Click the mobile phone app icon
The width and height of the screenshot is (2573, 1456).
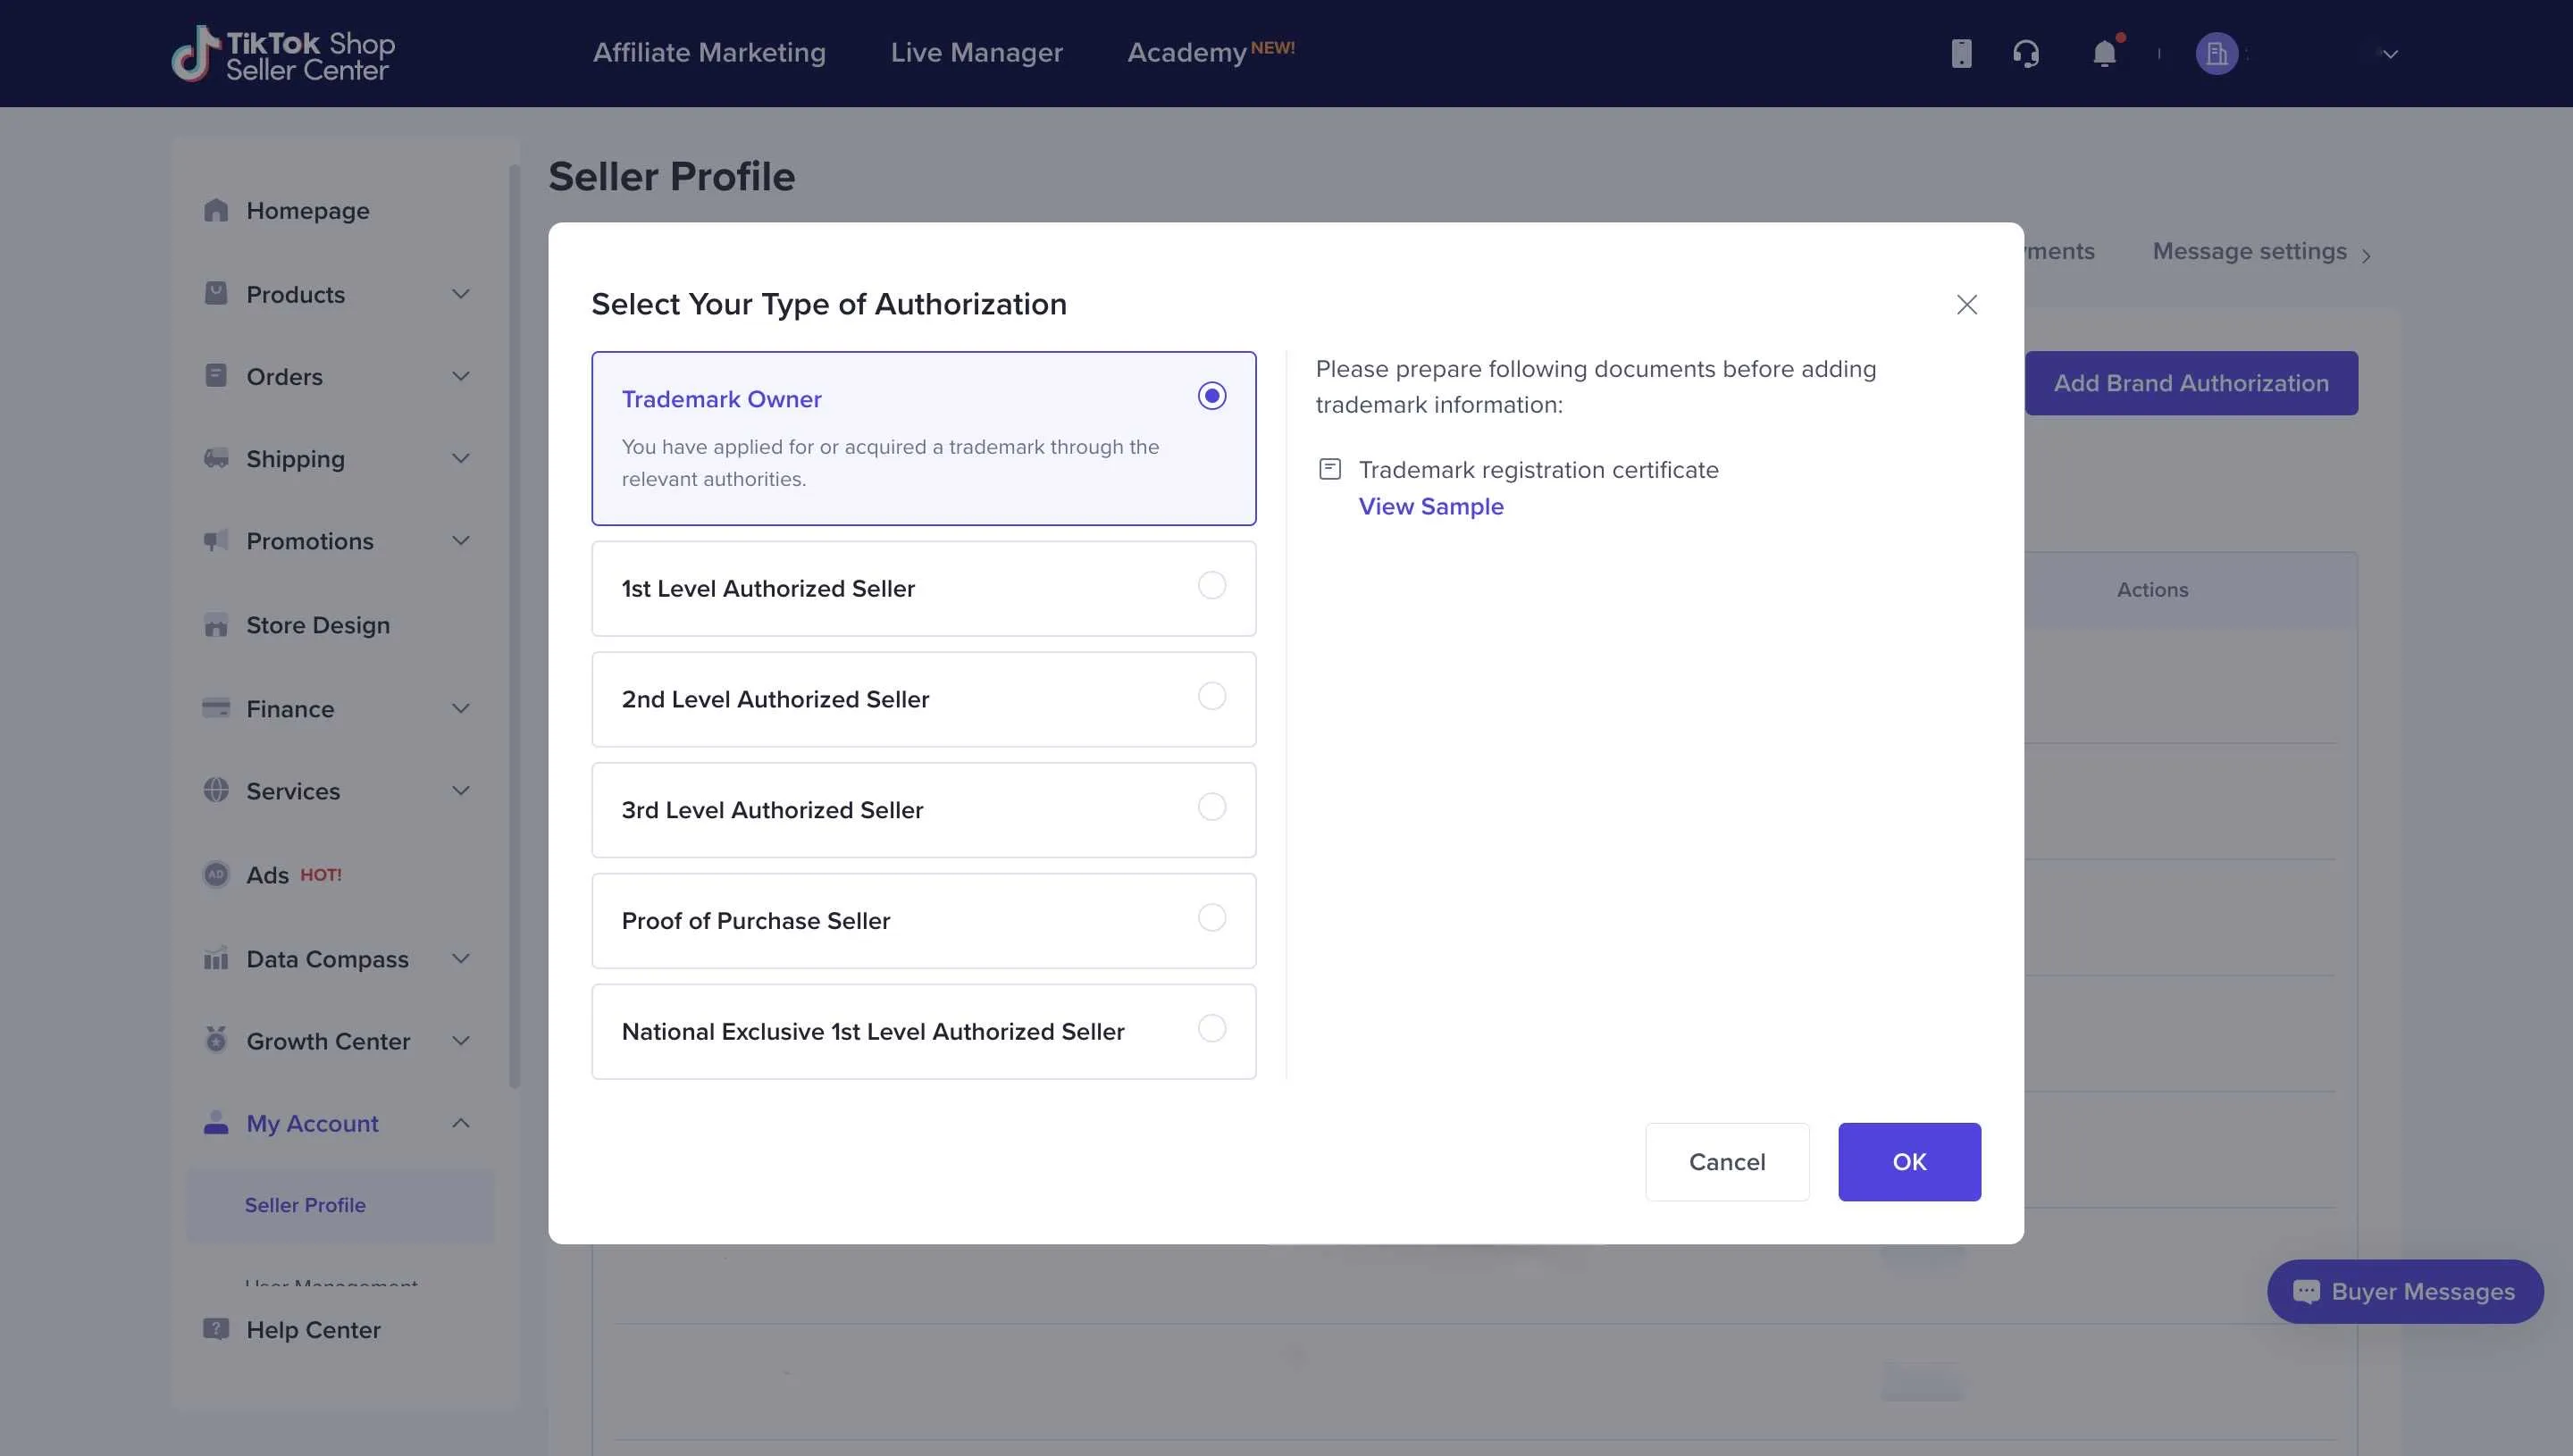pyautogui.click(x=1961, y=53)
